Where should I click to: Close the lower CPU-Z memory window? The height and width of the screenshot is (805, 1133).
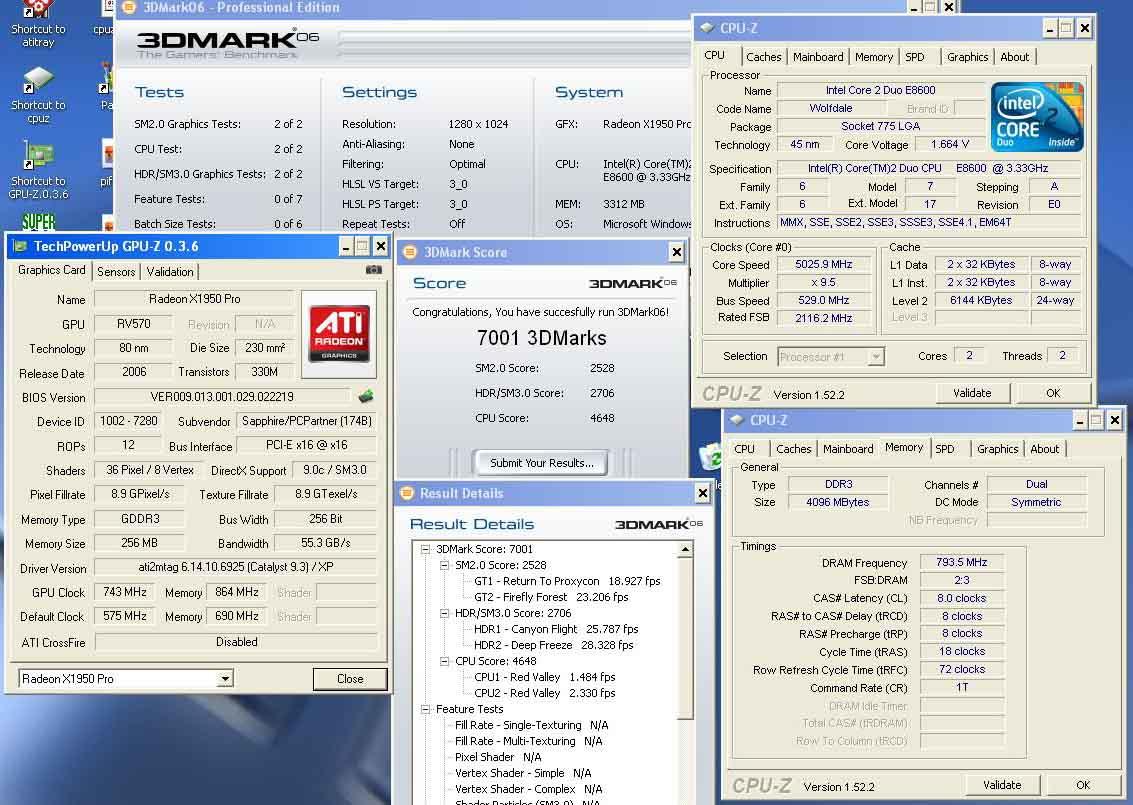pos(1114,420)
